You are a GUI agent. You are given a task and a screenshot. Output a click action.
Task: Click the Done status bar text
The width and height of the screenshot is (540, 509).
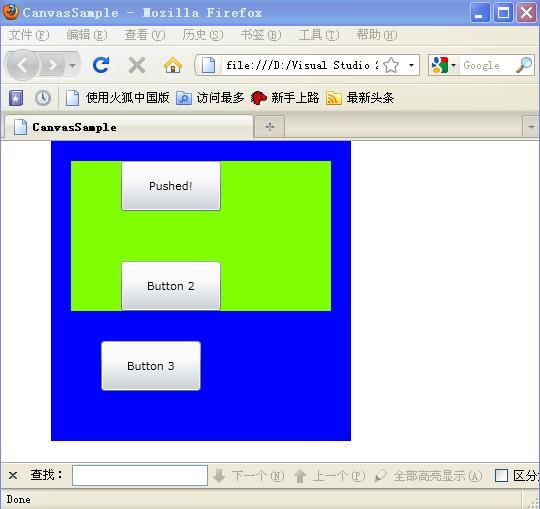(x=18, y=499)
